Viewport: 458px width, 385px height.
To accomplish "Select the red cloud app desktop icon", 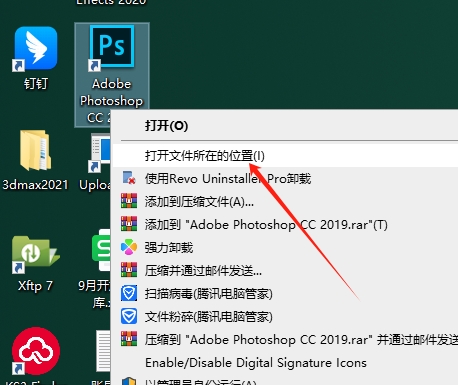I will (36, 351).
